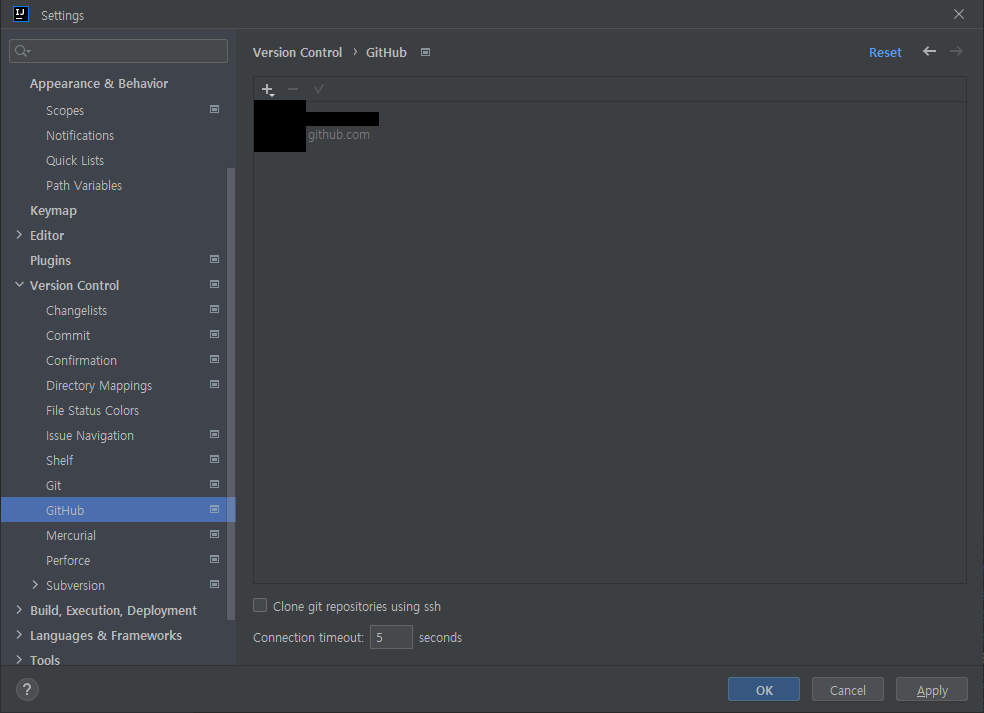The image size is (984, 713).
Task: Open Directory Mappings page
Action: pos(99,385)
